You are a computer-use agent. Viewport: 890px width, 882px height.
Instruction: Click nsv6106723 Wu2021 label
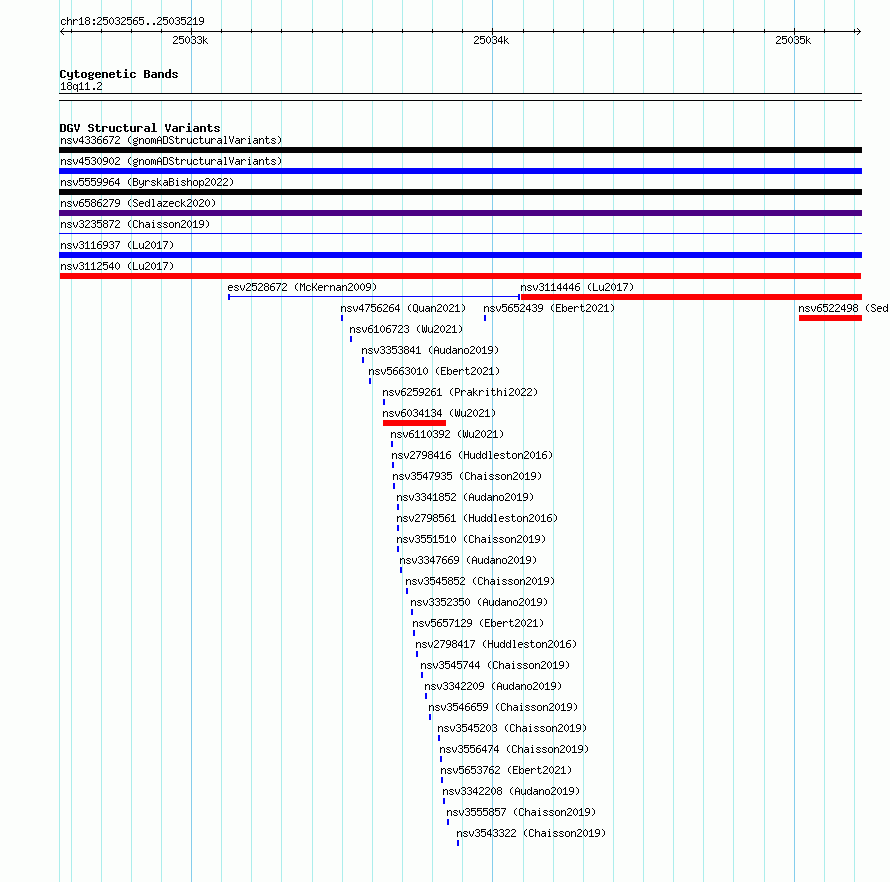coord(406,329)
